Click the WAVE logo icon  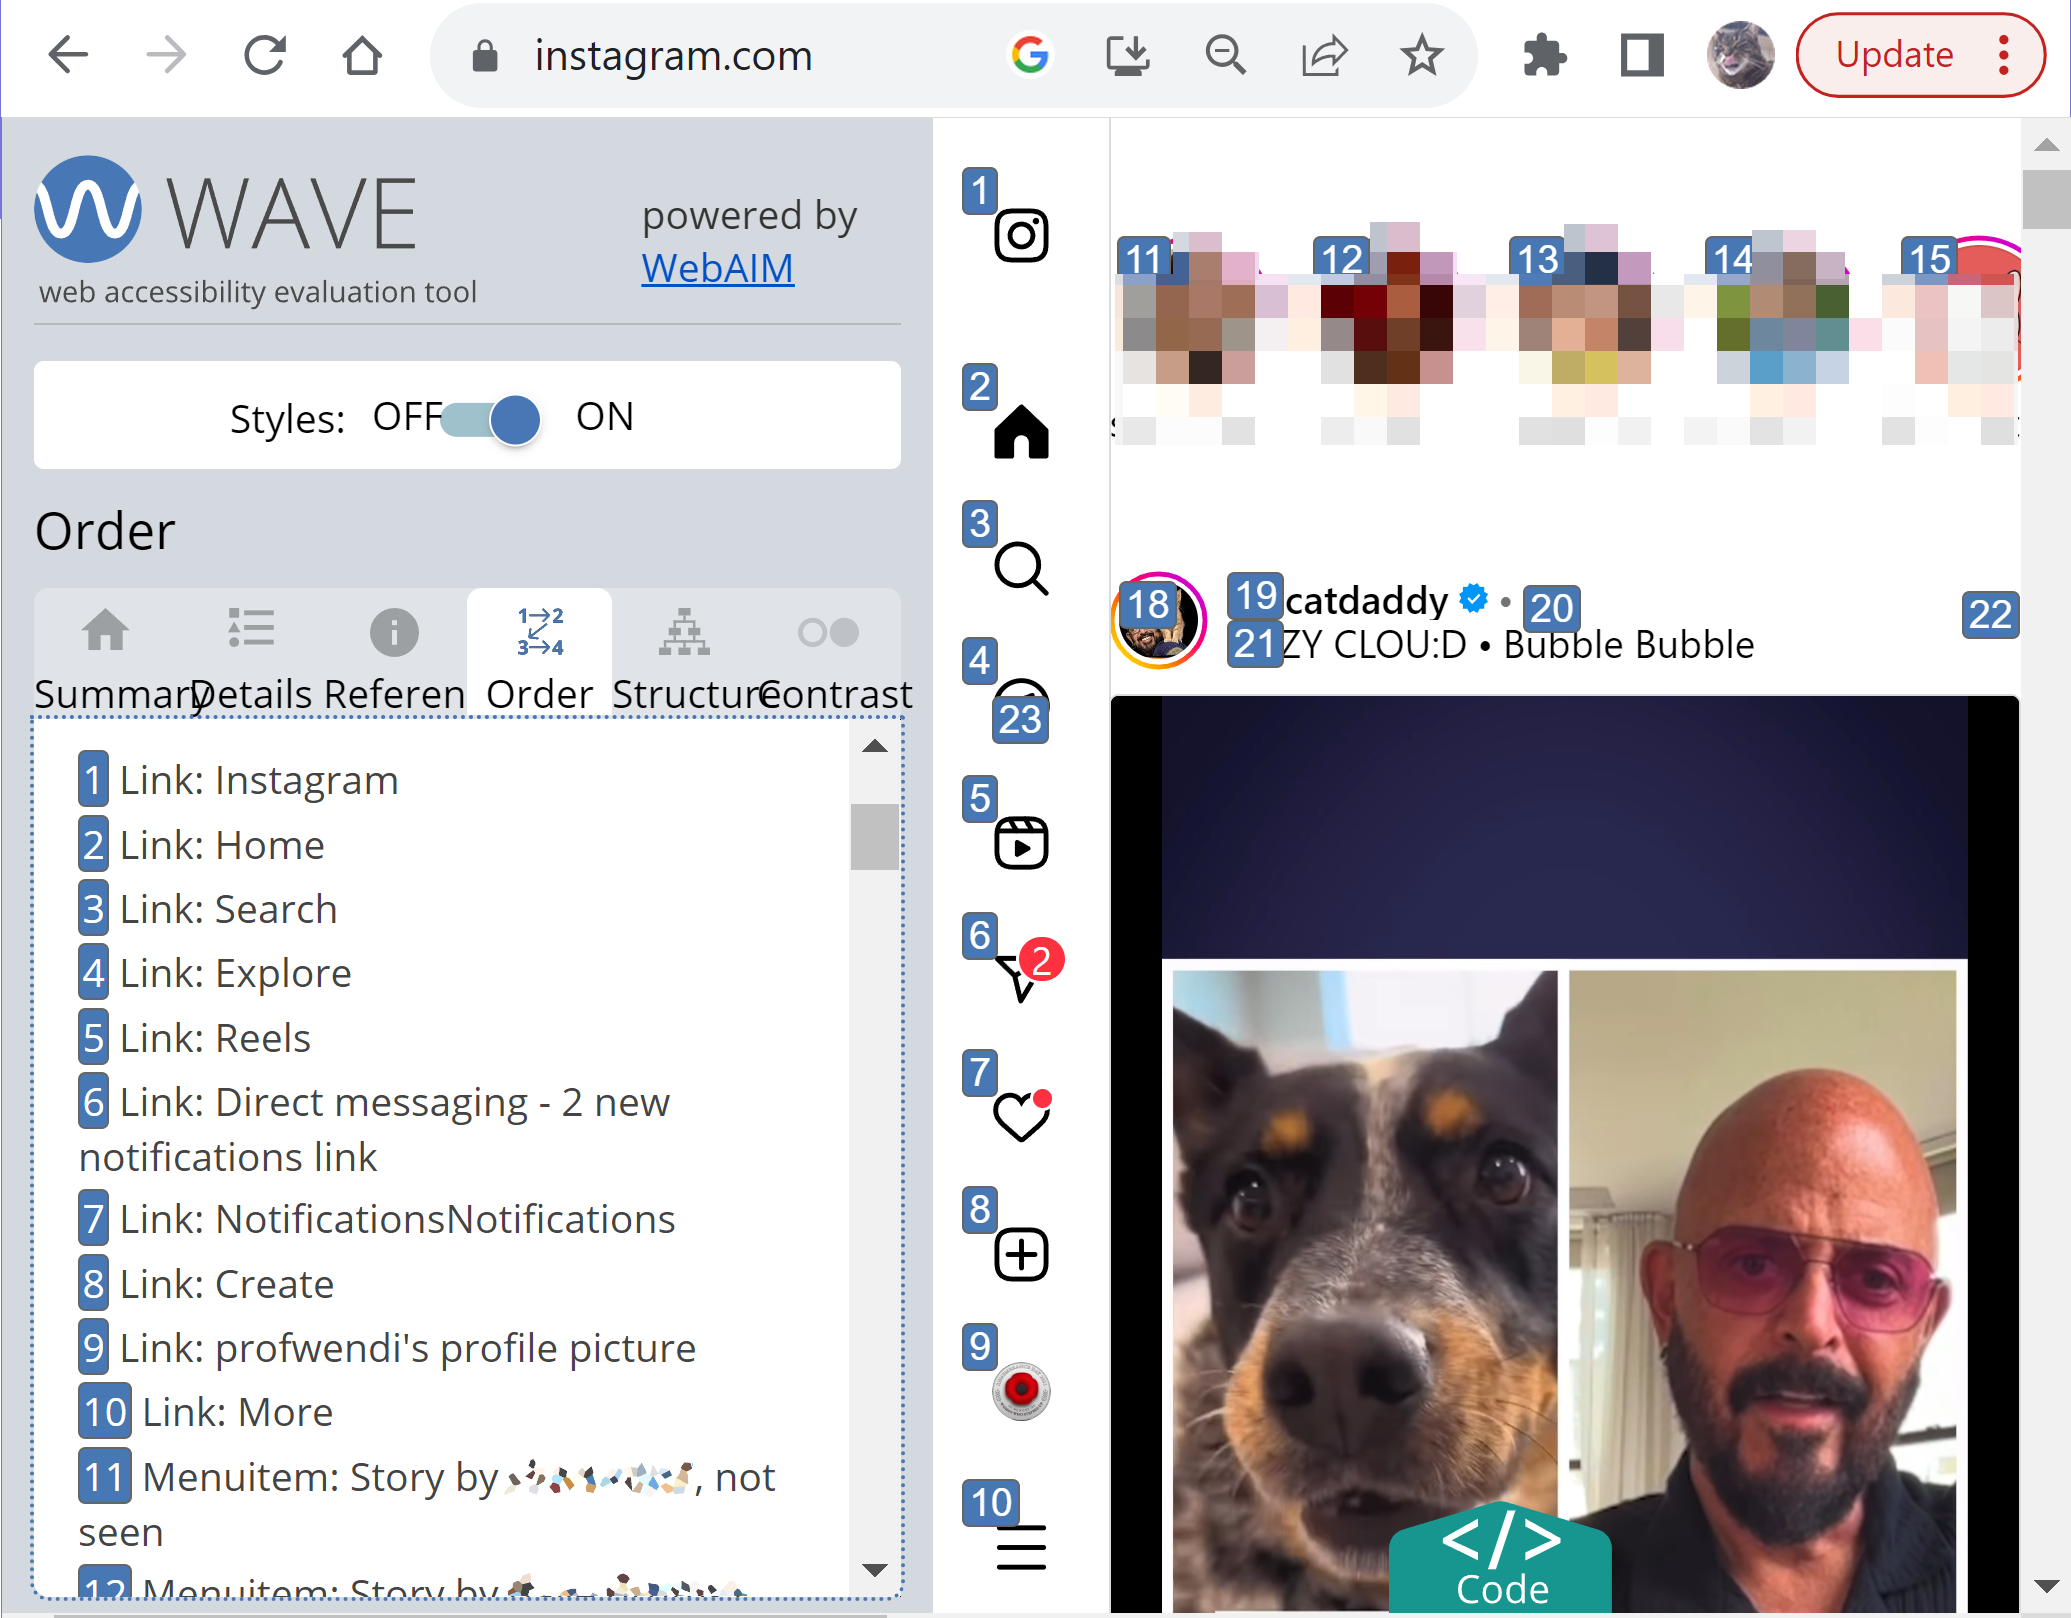pyautogui.click(x=88, y=209)
